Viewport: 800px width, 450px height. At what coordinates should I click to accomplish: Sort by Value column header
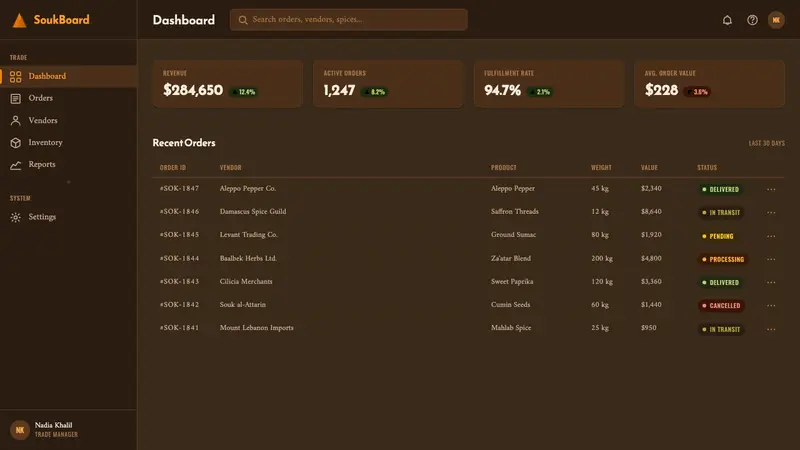(649, 167)
